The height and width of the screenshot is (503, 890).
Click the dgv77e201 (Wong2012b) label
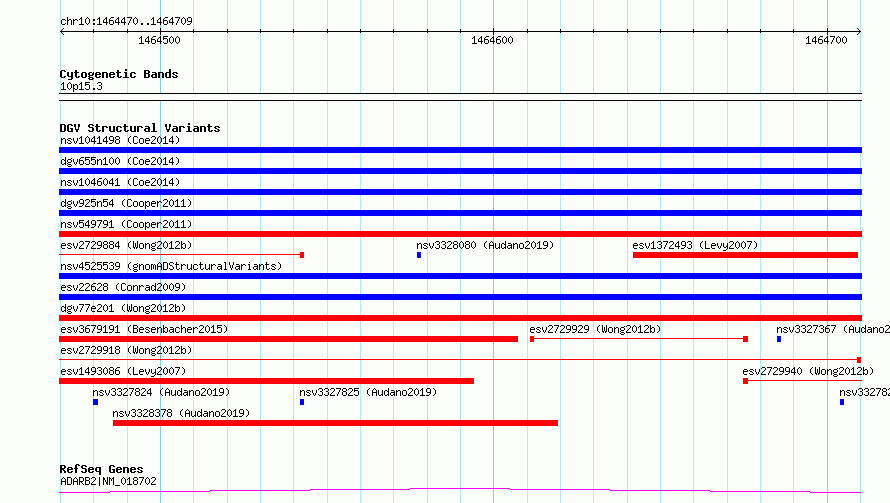(123, 308)
